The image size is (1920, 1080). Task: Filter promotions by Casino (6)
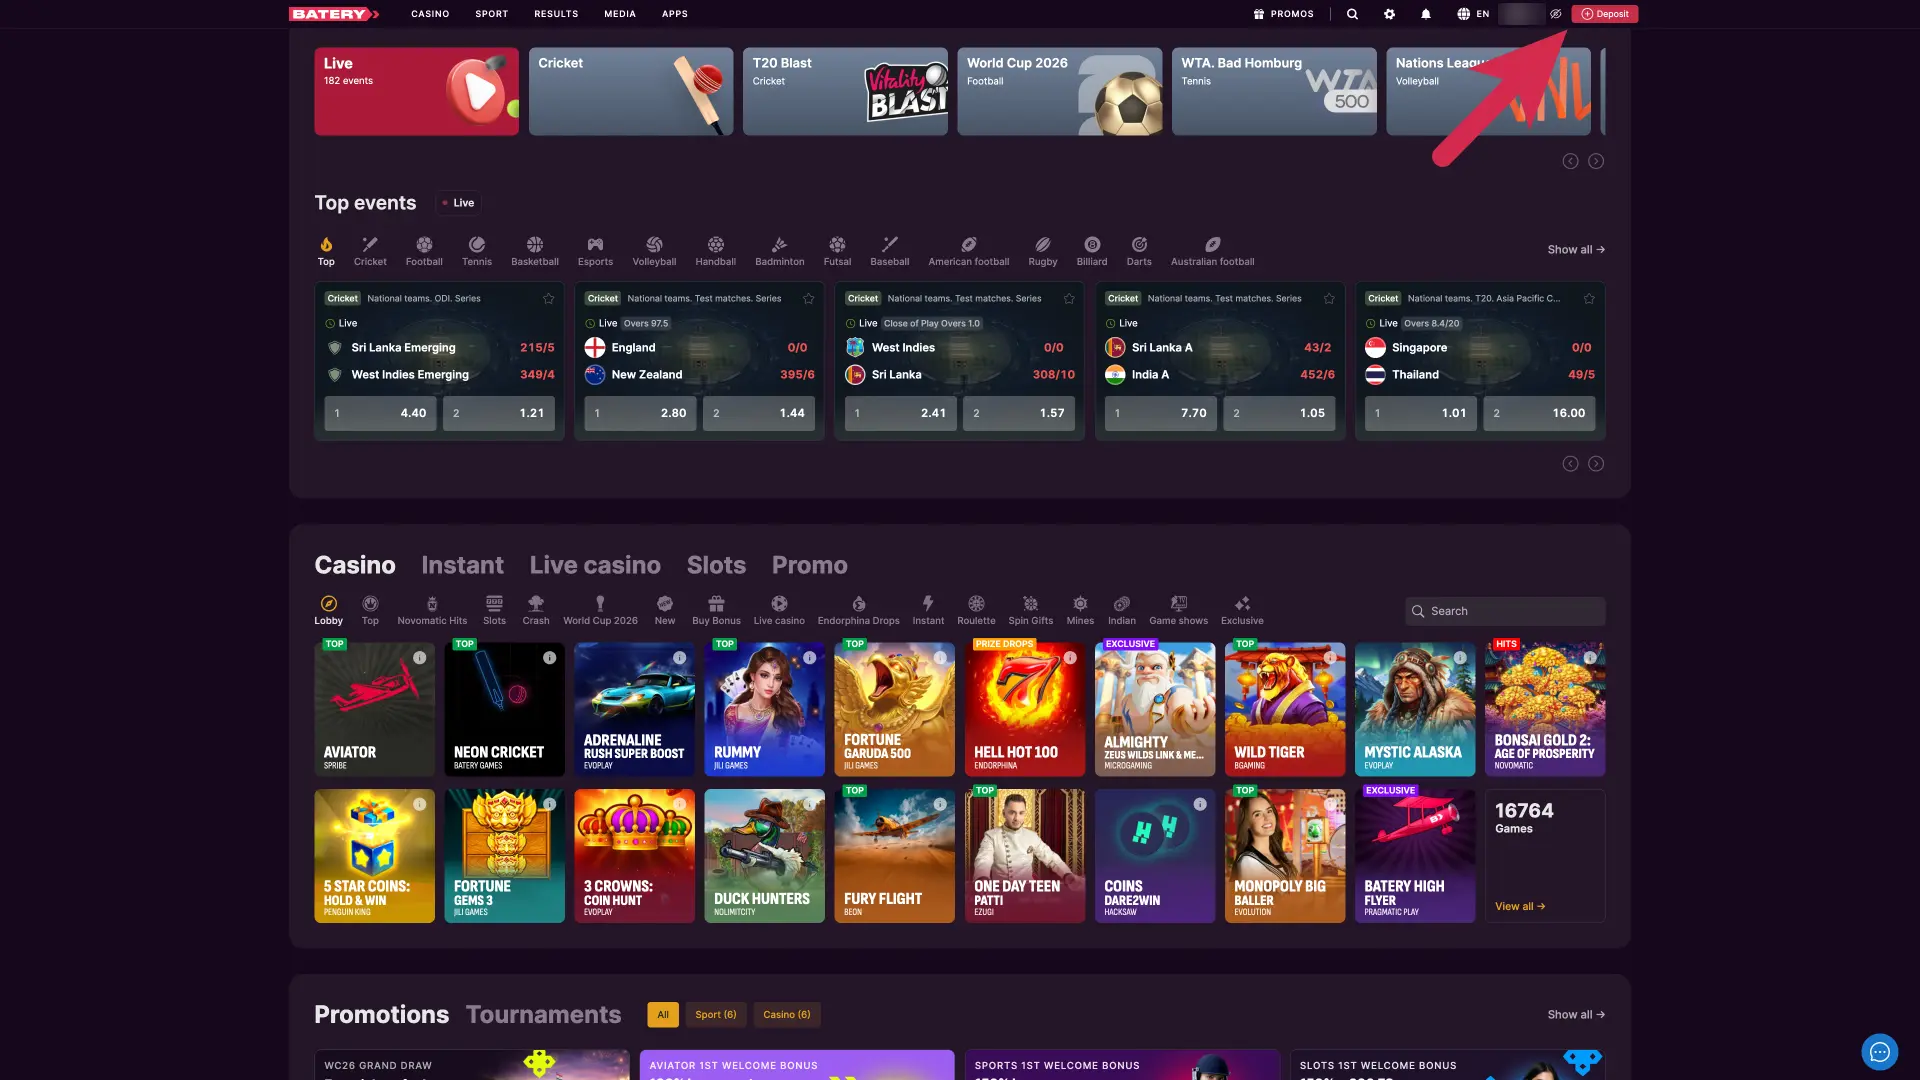pyautogui.click(x=787, y=1015)
